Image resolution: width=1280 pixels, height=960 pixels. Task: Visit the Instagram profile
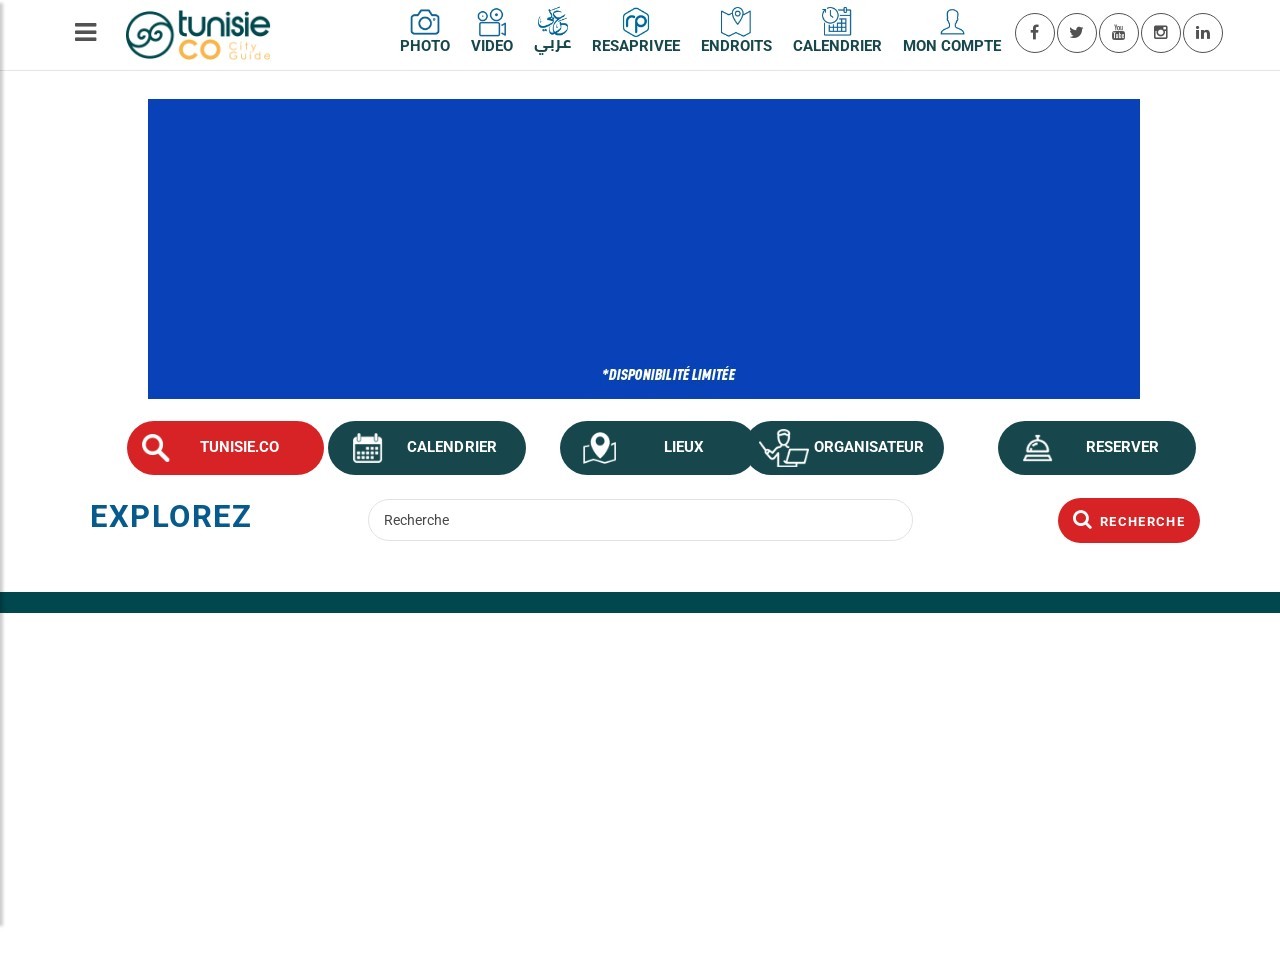[1161, 33]
